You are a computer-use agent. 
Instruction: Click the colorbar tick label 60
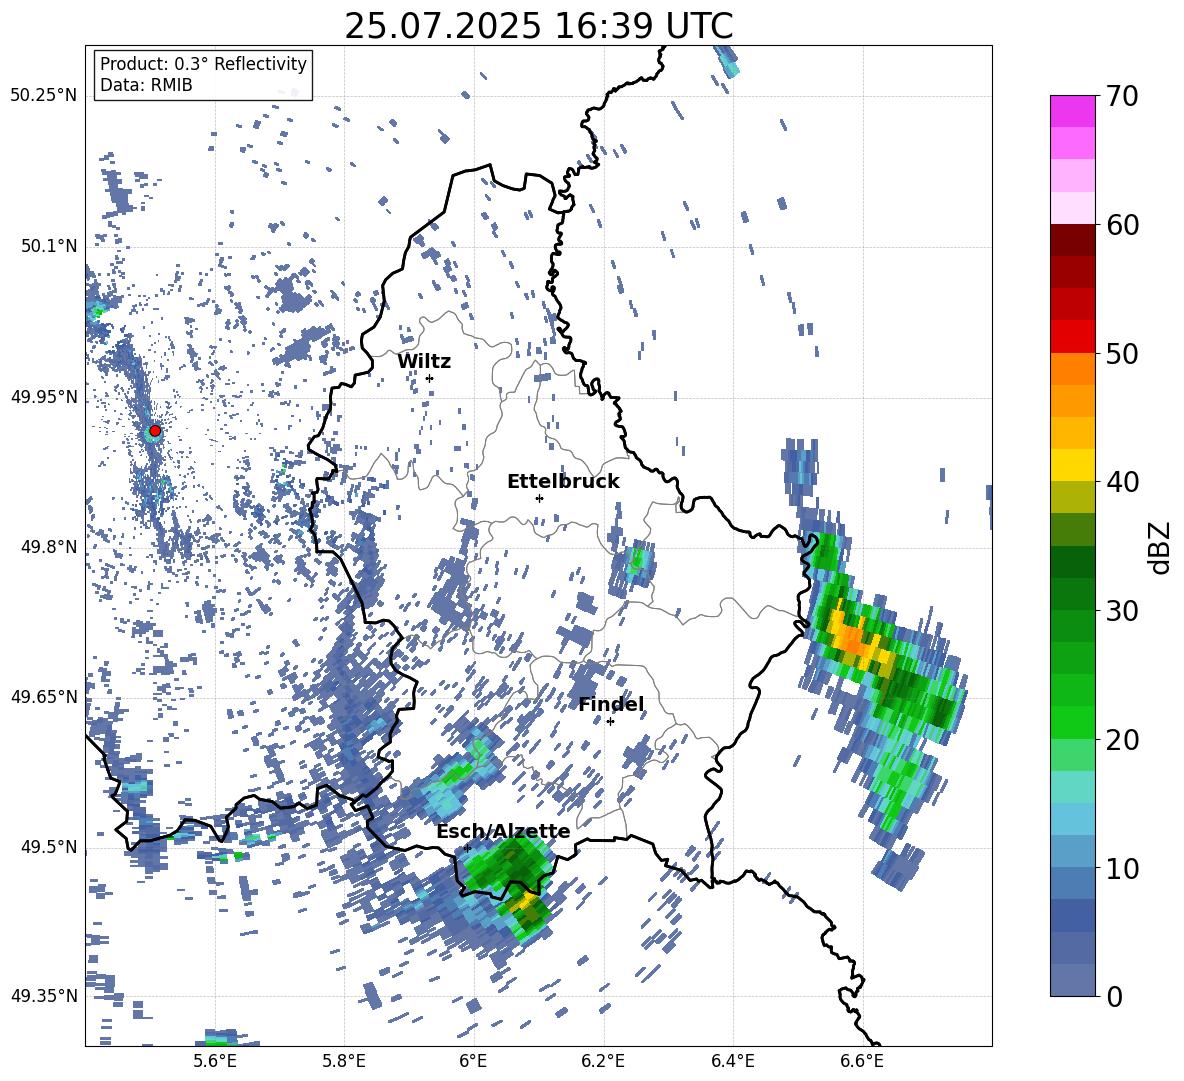pyautogui.click(x=1122, y=225)
